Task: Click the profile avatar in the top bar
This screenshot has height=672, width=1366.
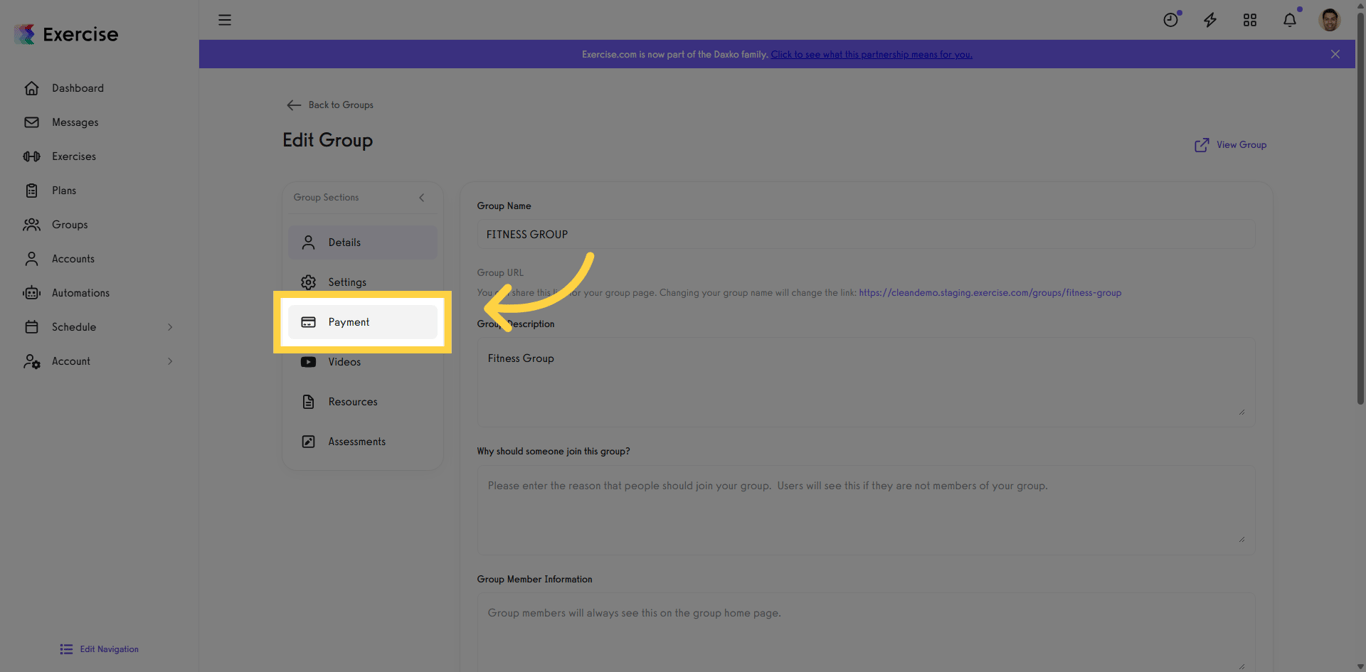Action: click(x=1329, y=19)
